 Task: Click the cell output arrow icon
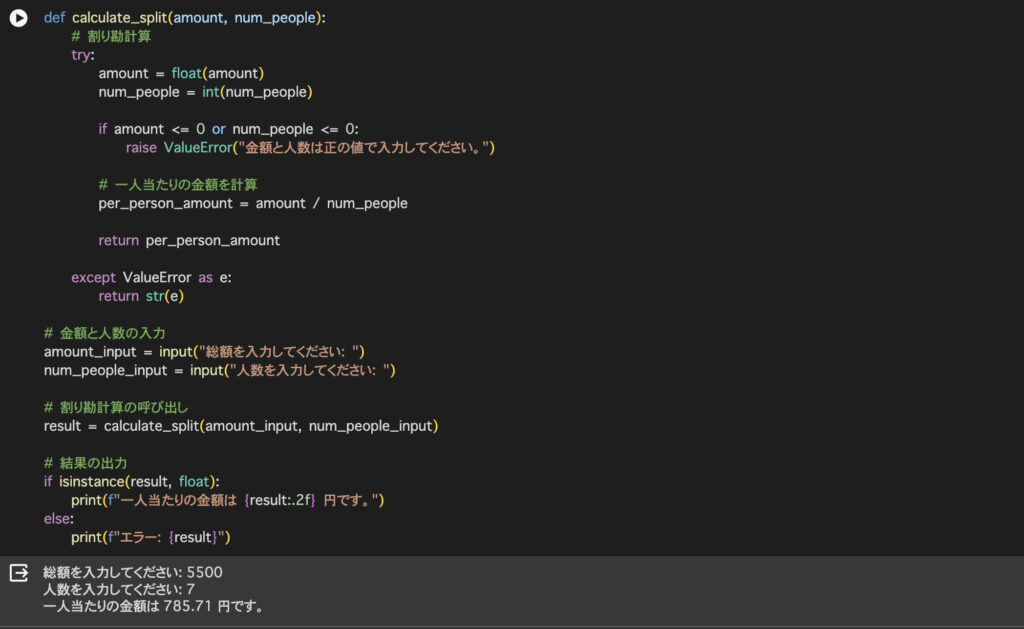18,573
